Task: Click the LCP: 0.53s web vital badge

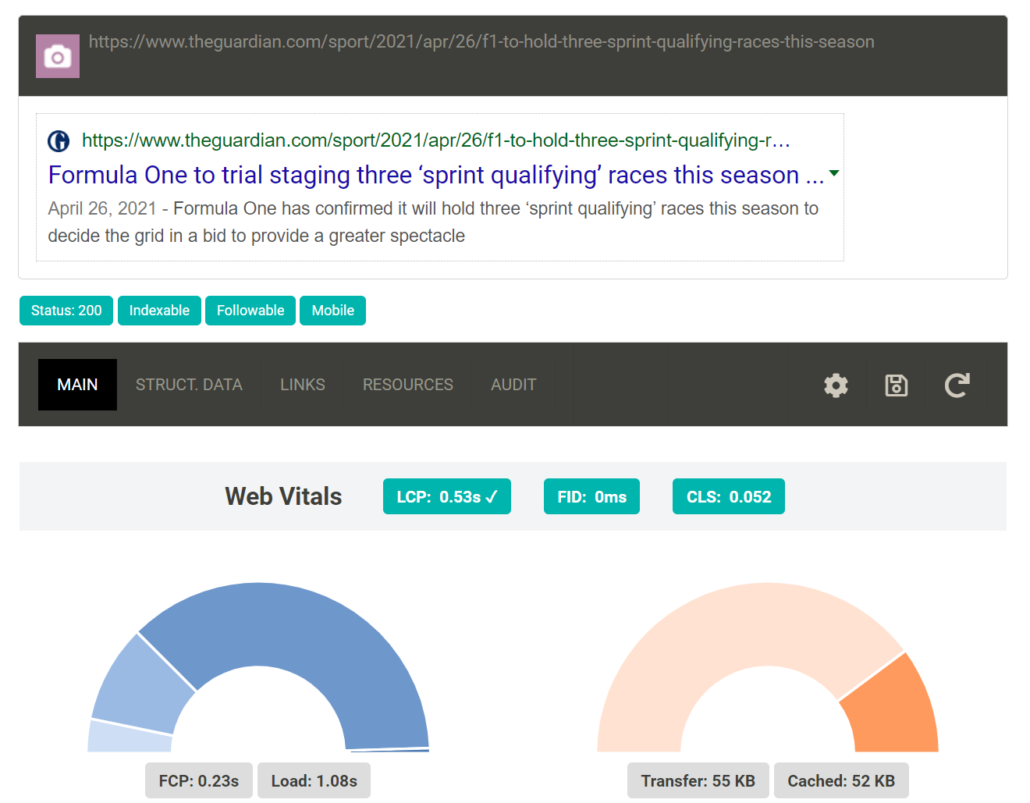Action: pos(447,497)
